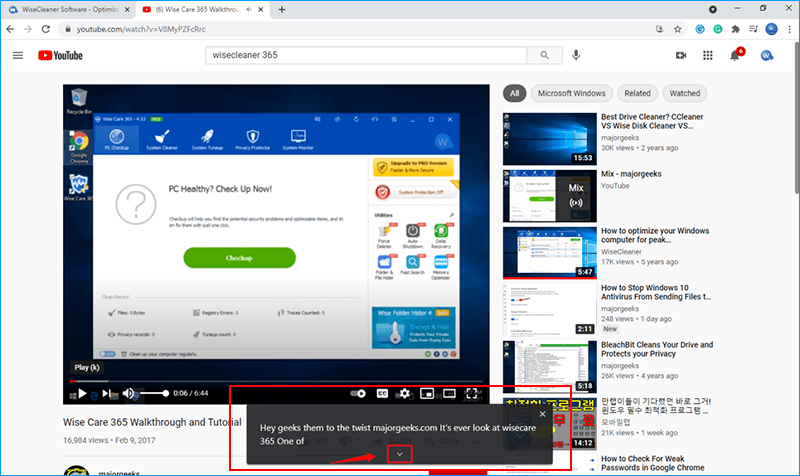Open the Chrome extensions puzzle icon
The height and width of the screenshot is (476, 800).
[735, 29]
